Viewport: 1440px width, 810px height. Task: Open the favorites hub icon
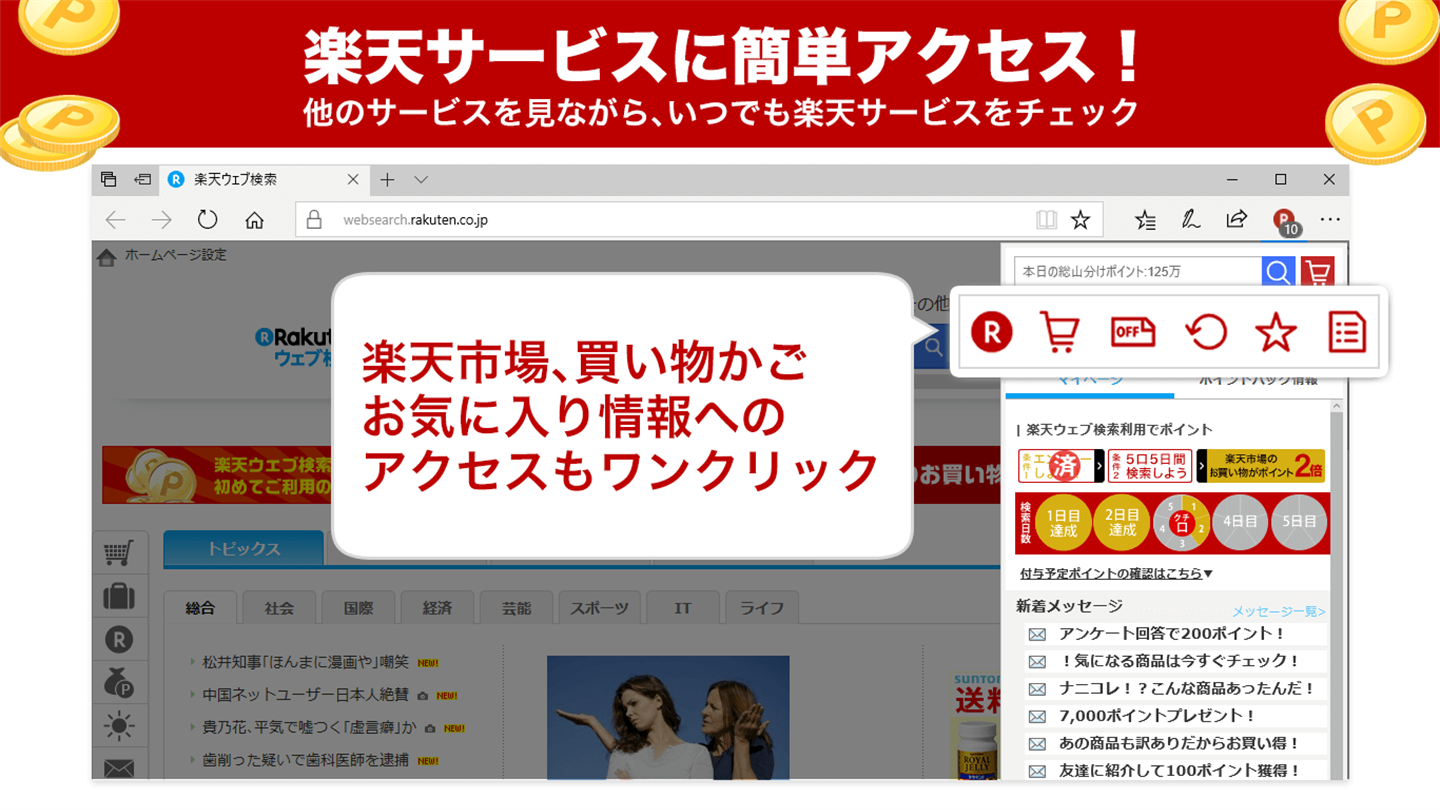tap(1146, 220)
